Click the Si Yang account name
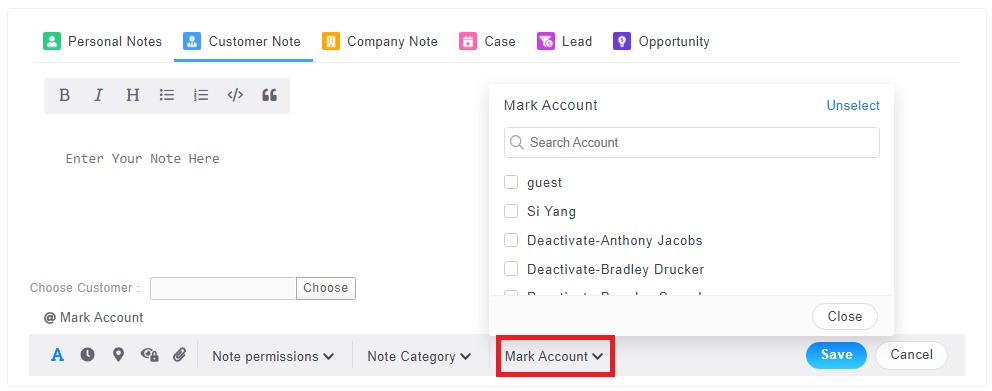The width and height of the screenshot is (992, 391). pyautogui.click(x=551, y=211)
